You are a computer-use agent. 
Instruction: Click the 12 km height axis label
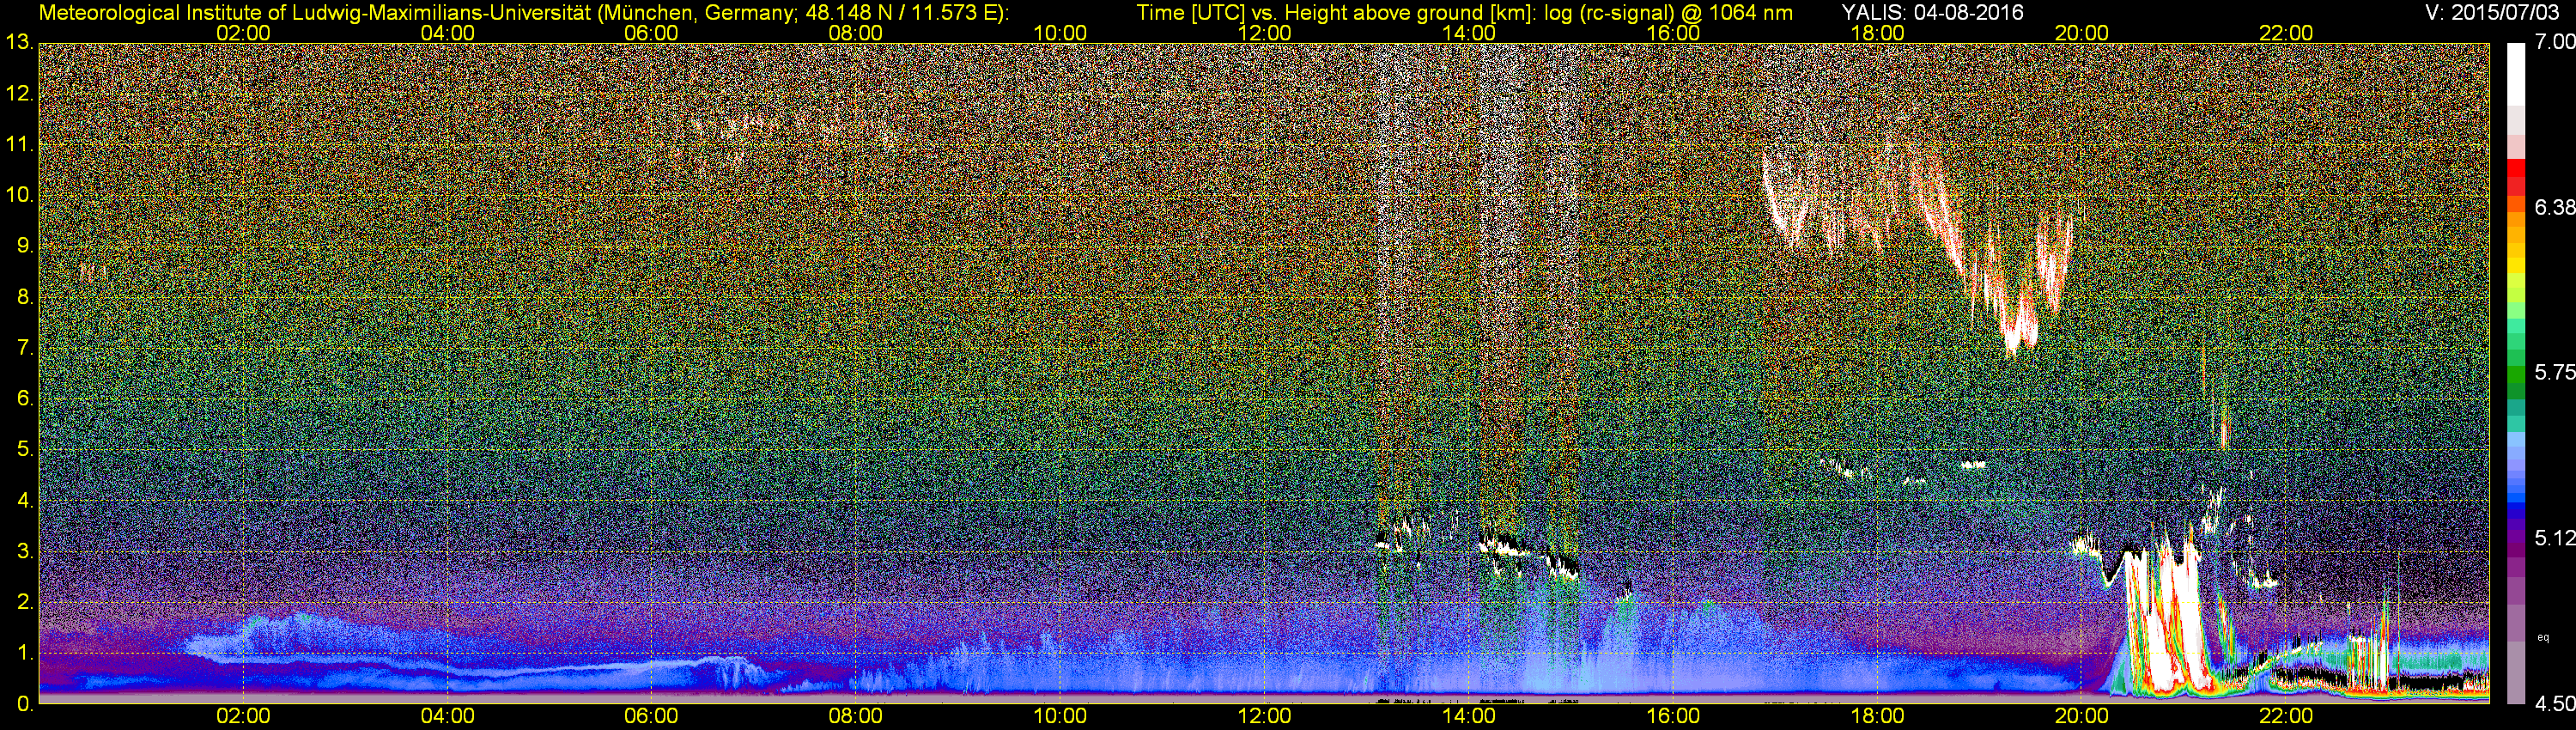(x=18, y=94)
